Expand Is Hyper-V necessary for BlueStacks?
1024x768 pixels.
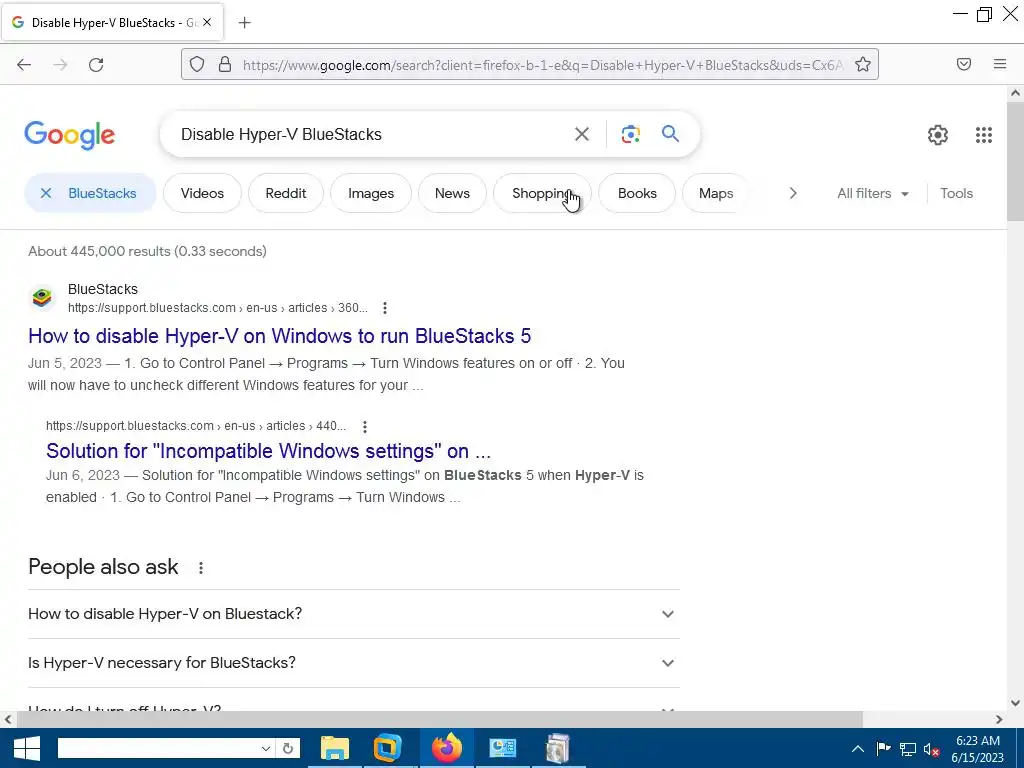[x=353, y=663]
